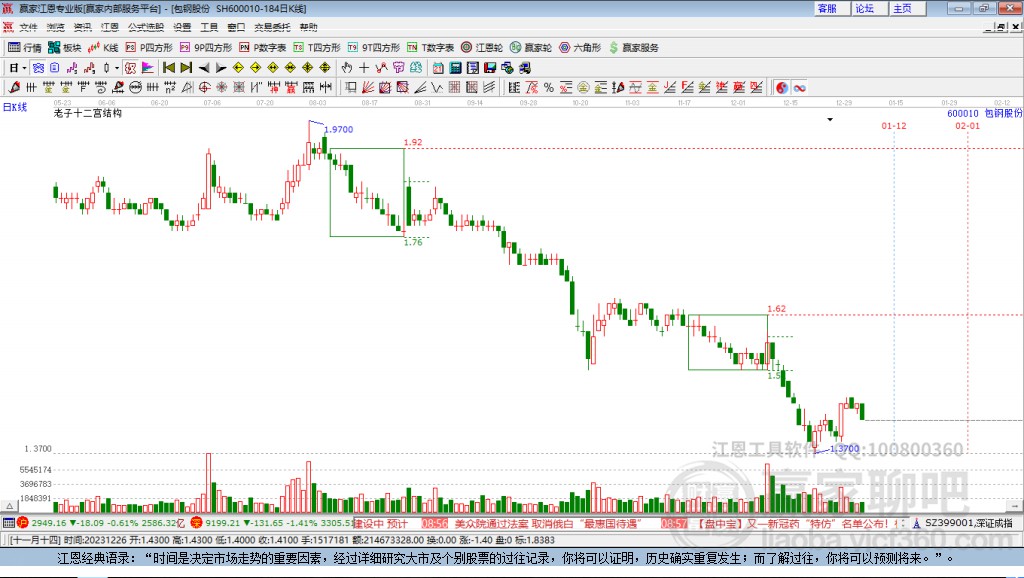Screen dimensions: 1024x578
Task: Switch to the K线 chart view
Action: point(103,48)
